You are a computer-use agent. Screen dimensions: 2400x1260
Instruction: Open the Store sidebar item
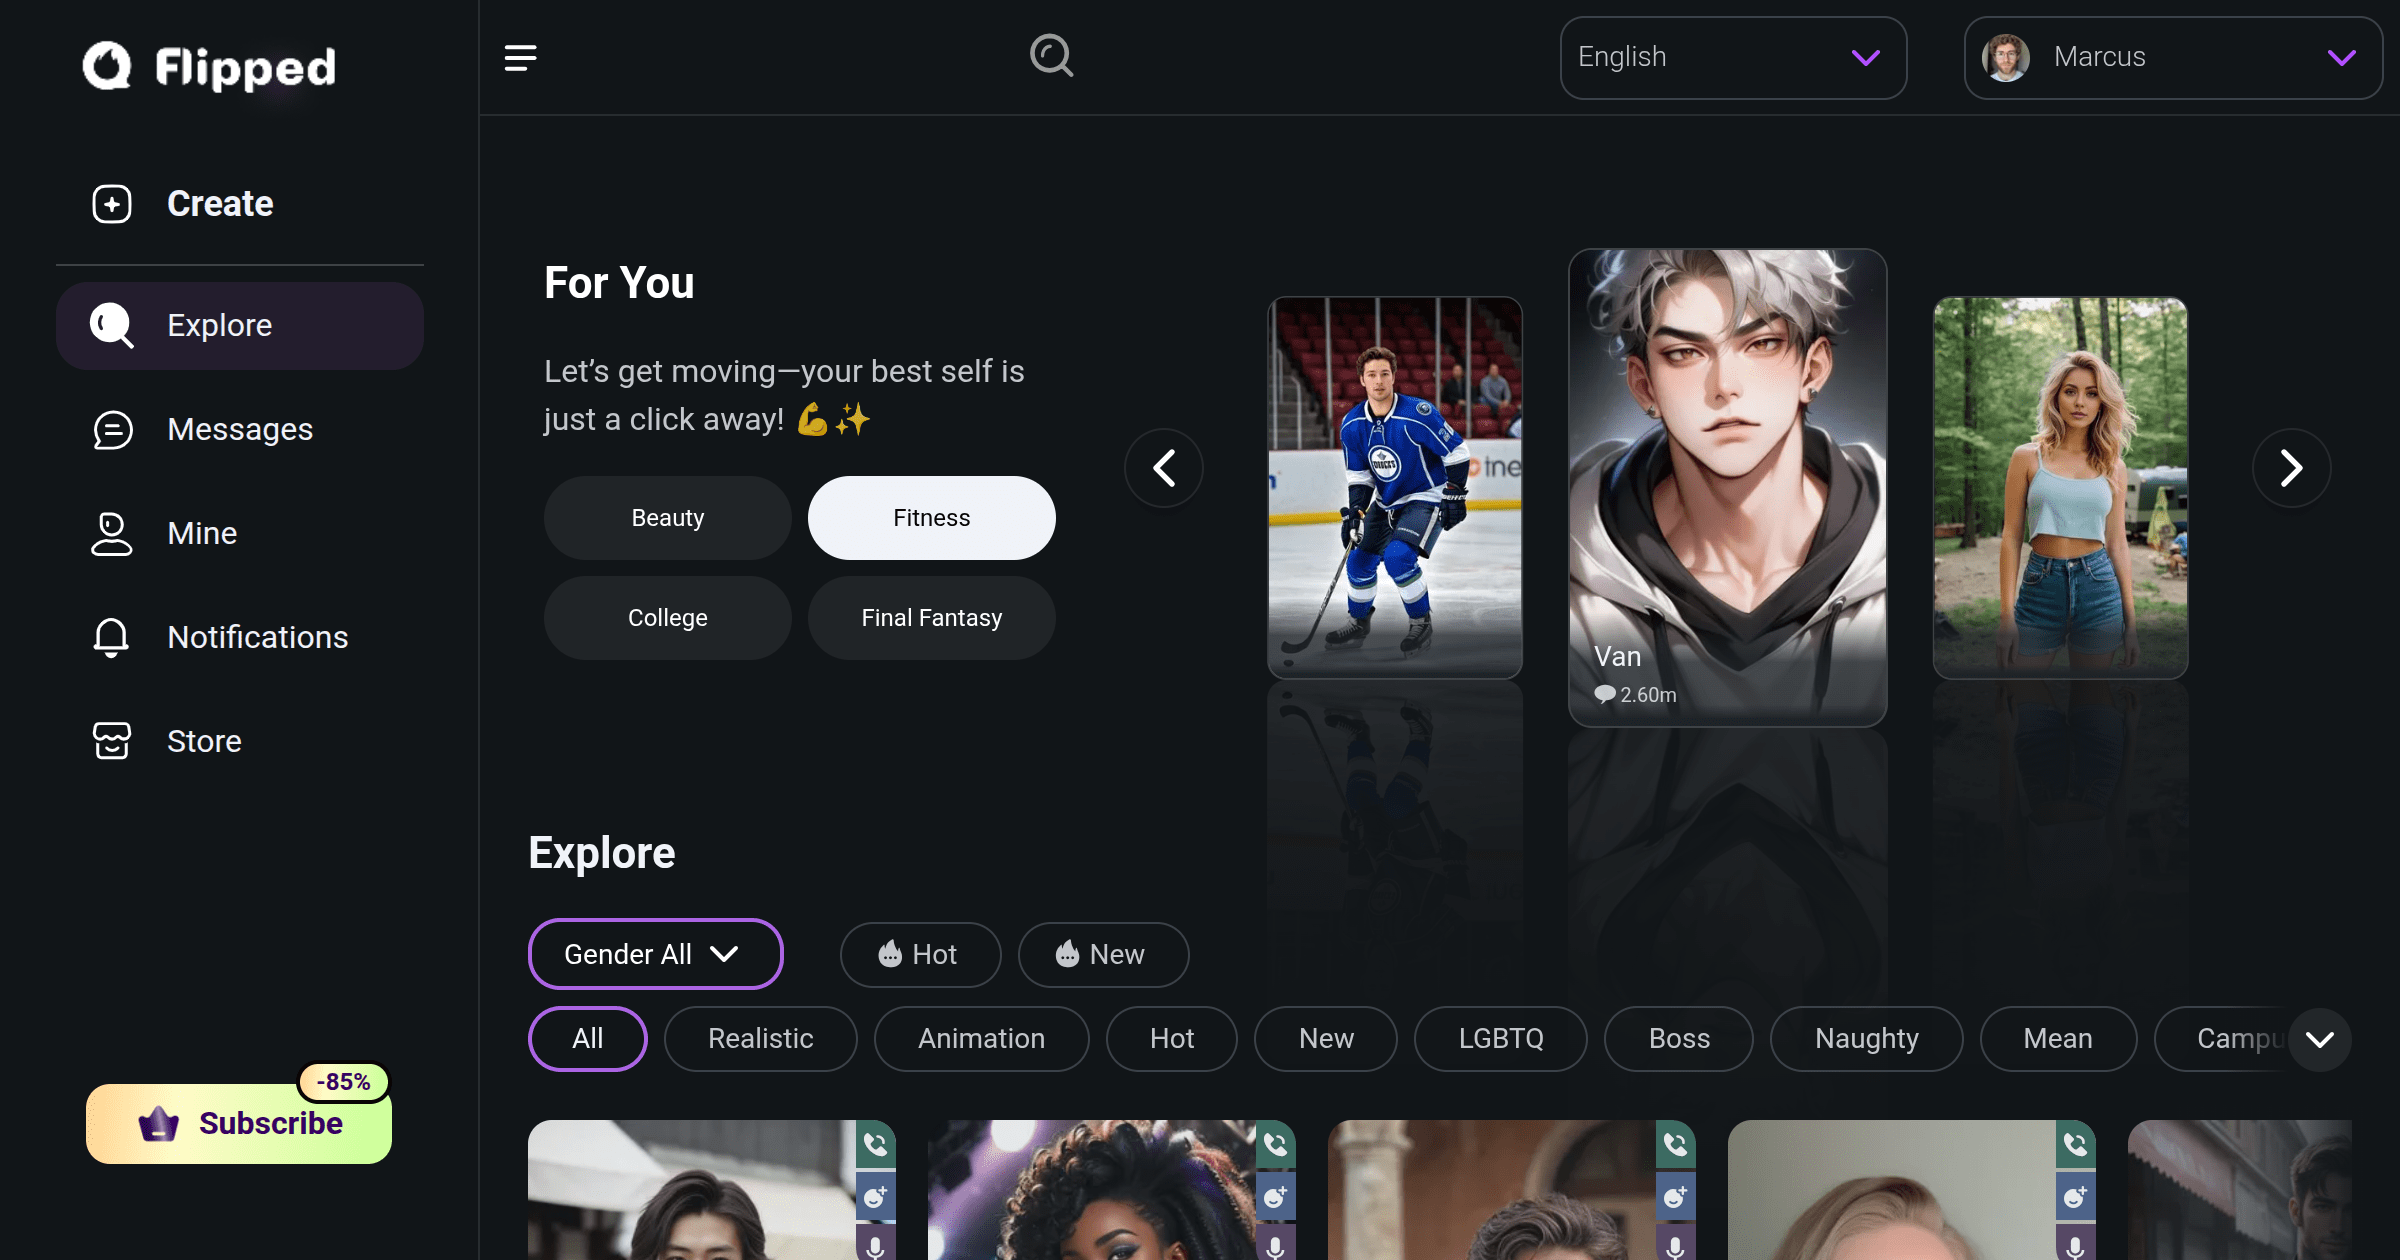204,742
